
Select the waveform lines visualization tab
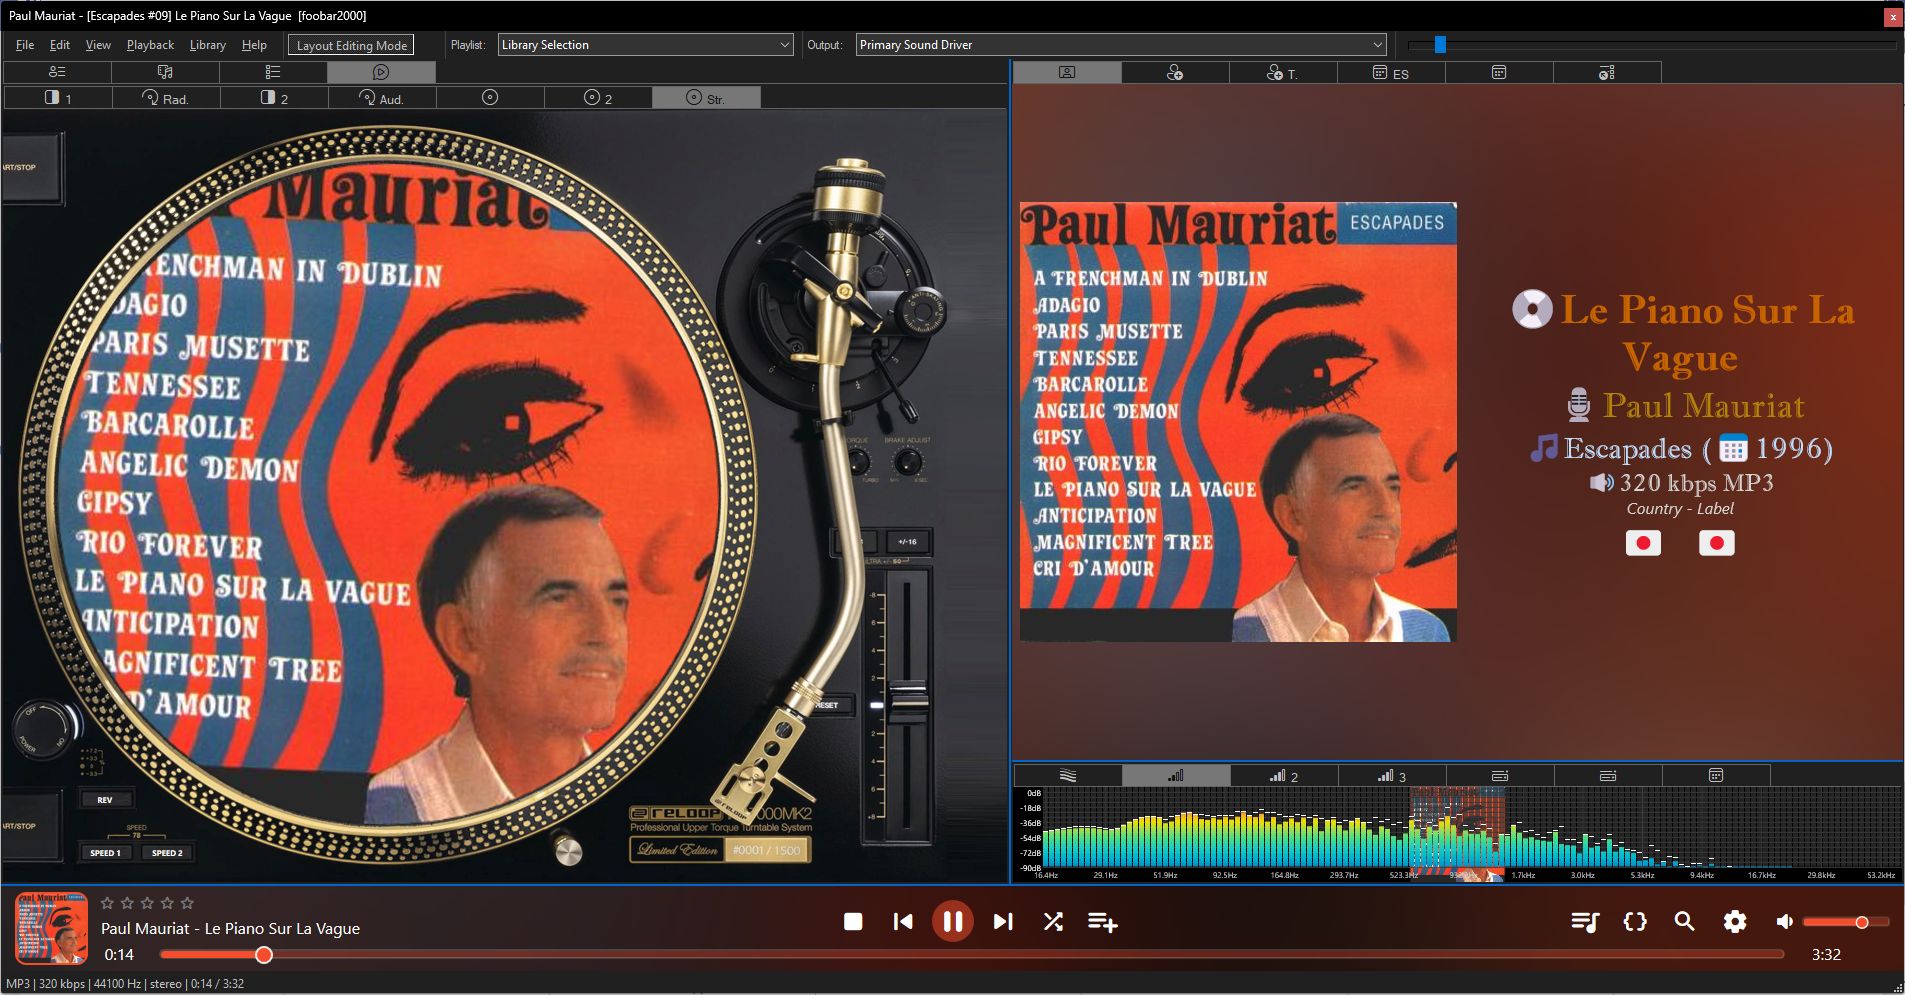1068,776
